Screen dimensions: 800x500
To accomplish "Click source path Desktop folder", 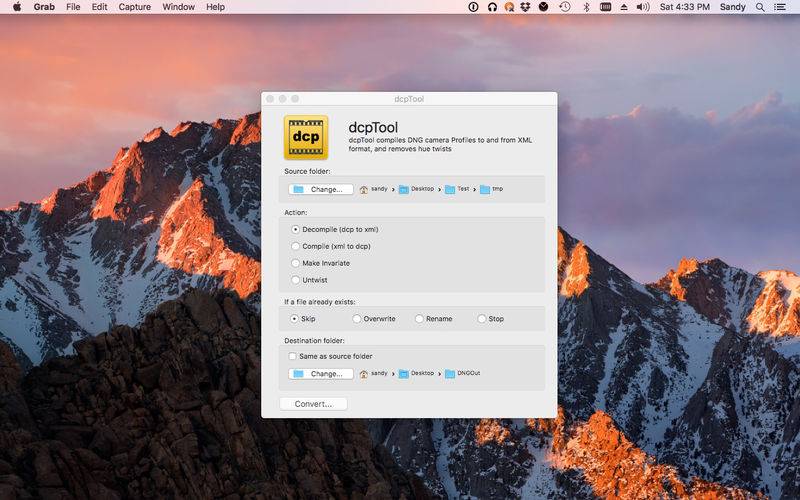I will tap(417, 189).
